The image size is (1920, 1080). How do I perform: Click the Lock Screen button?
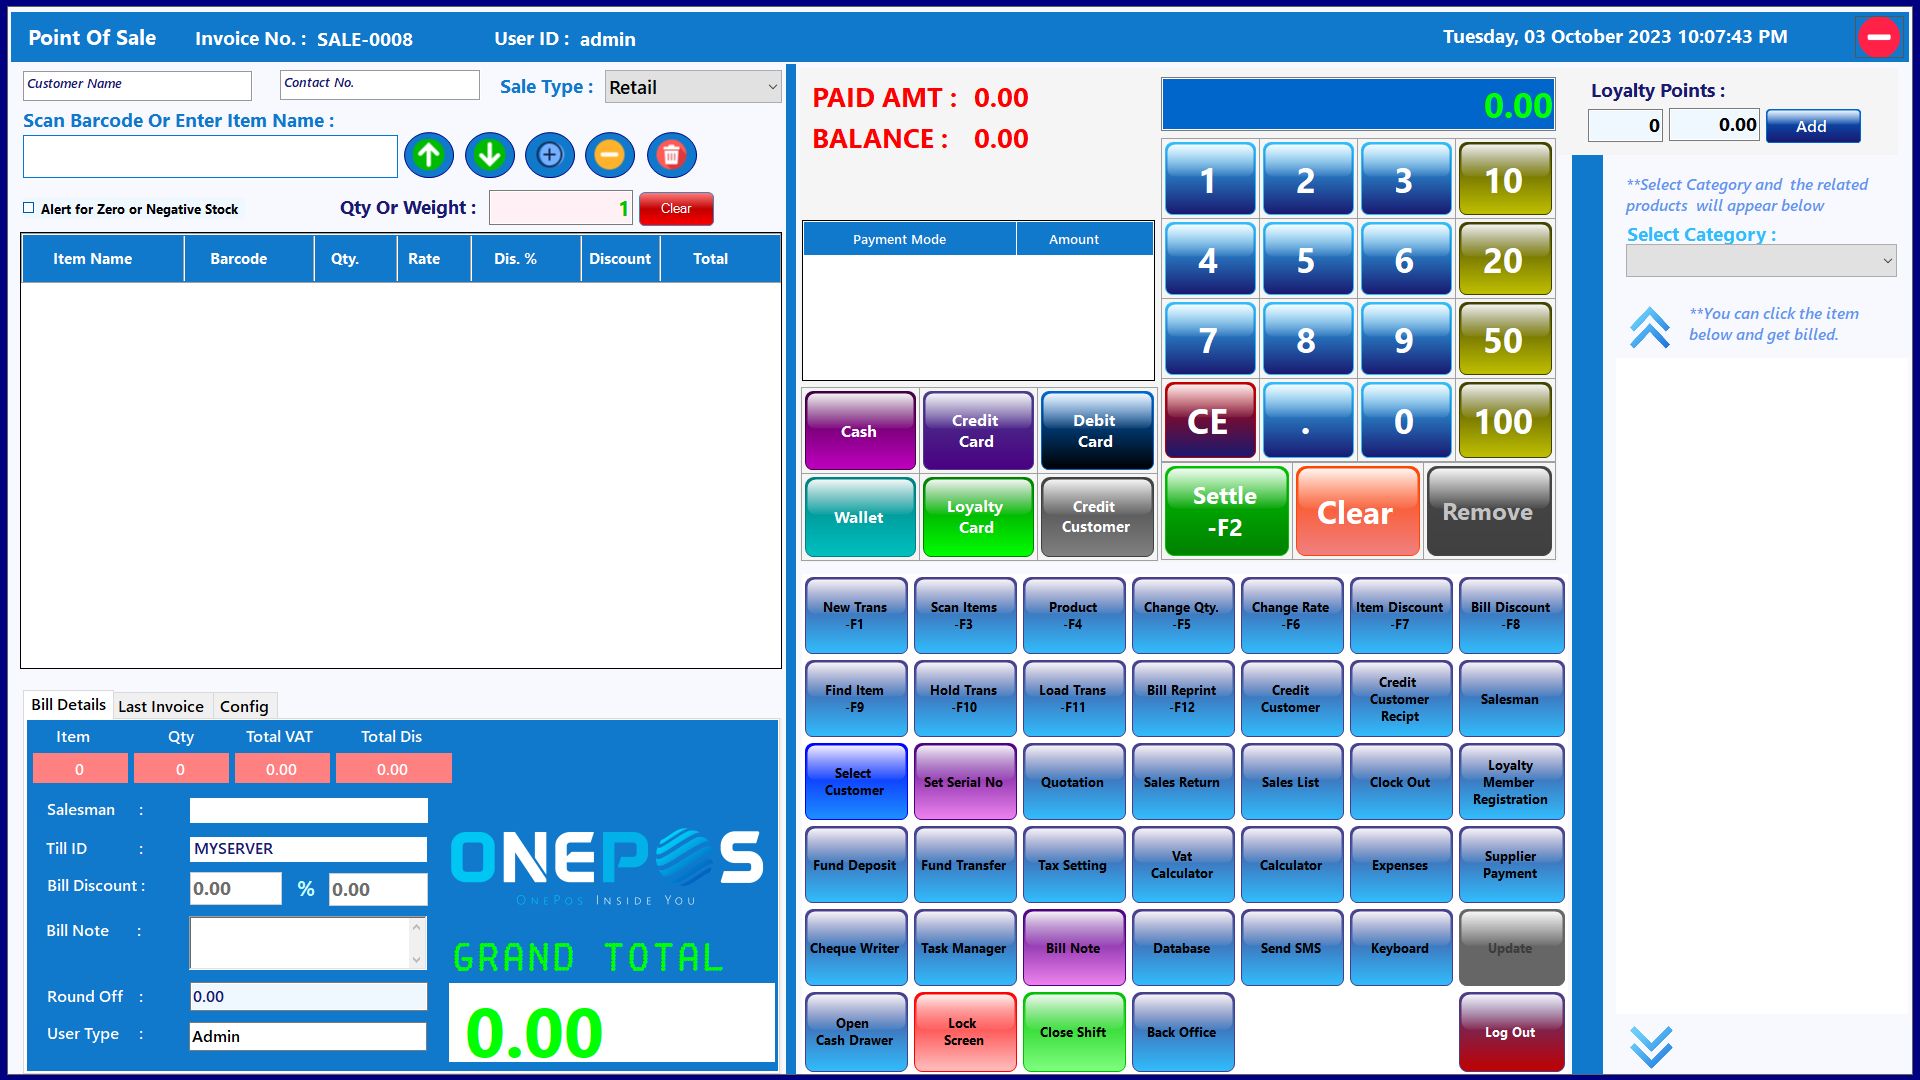[964, 1031]
